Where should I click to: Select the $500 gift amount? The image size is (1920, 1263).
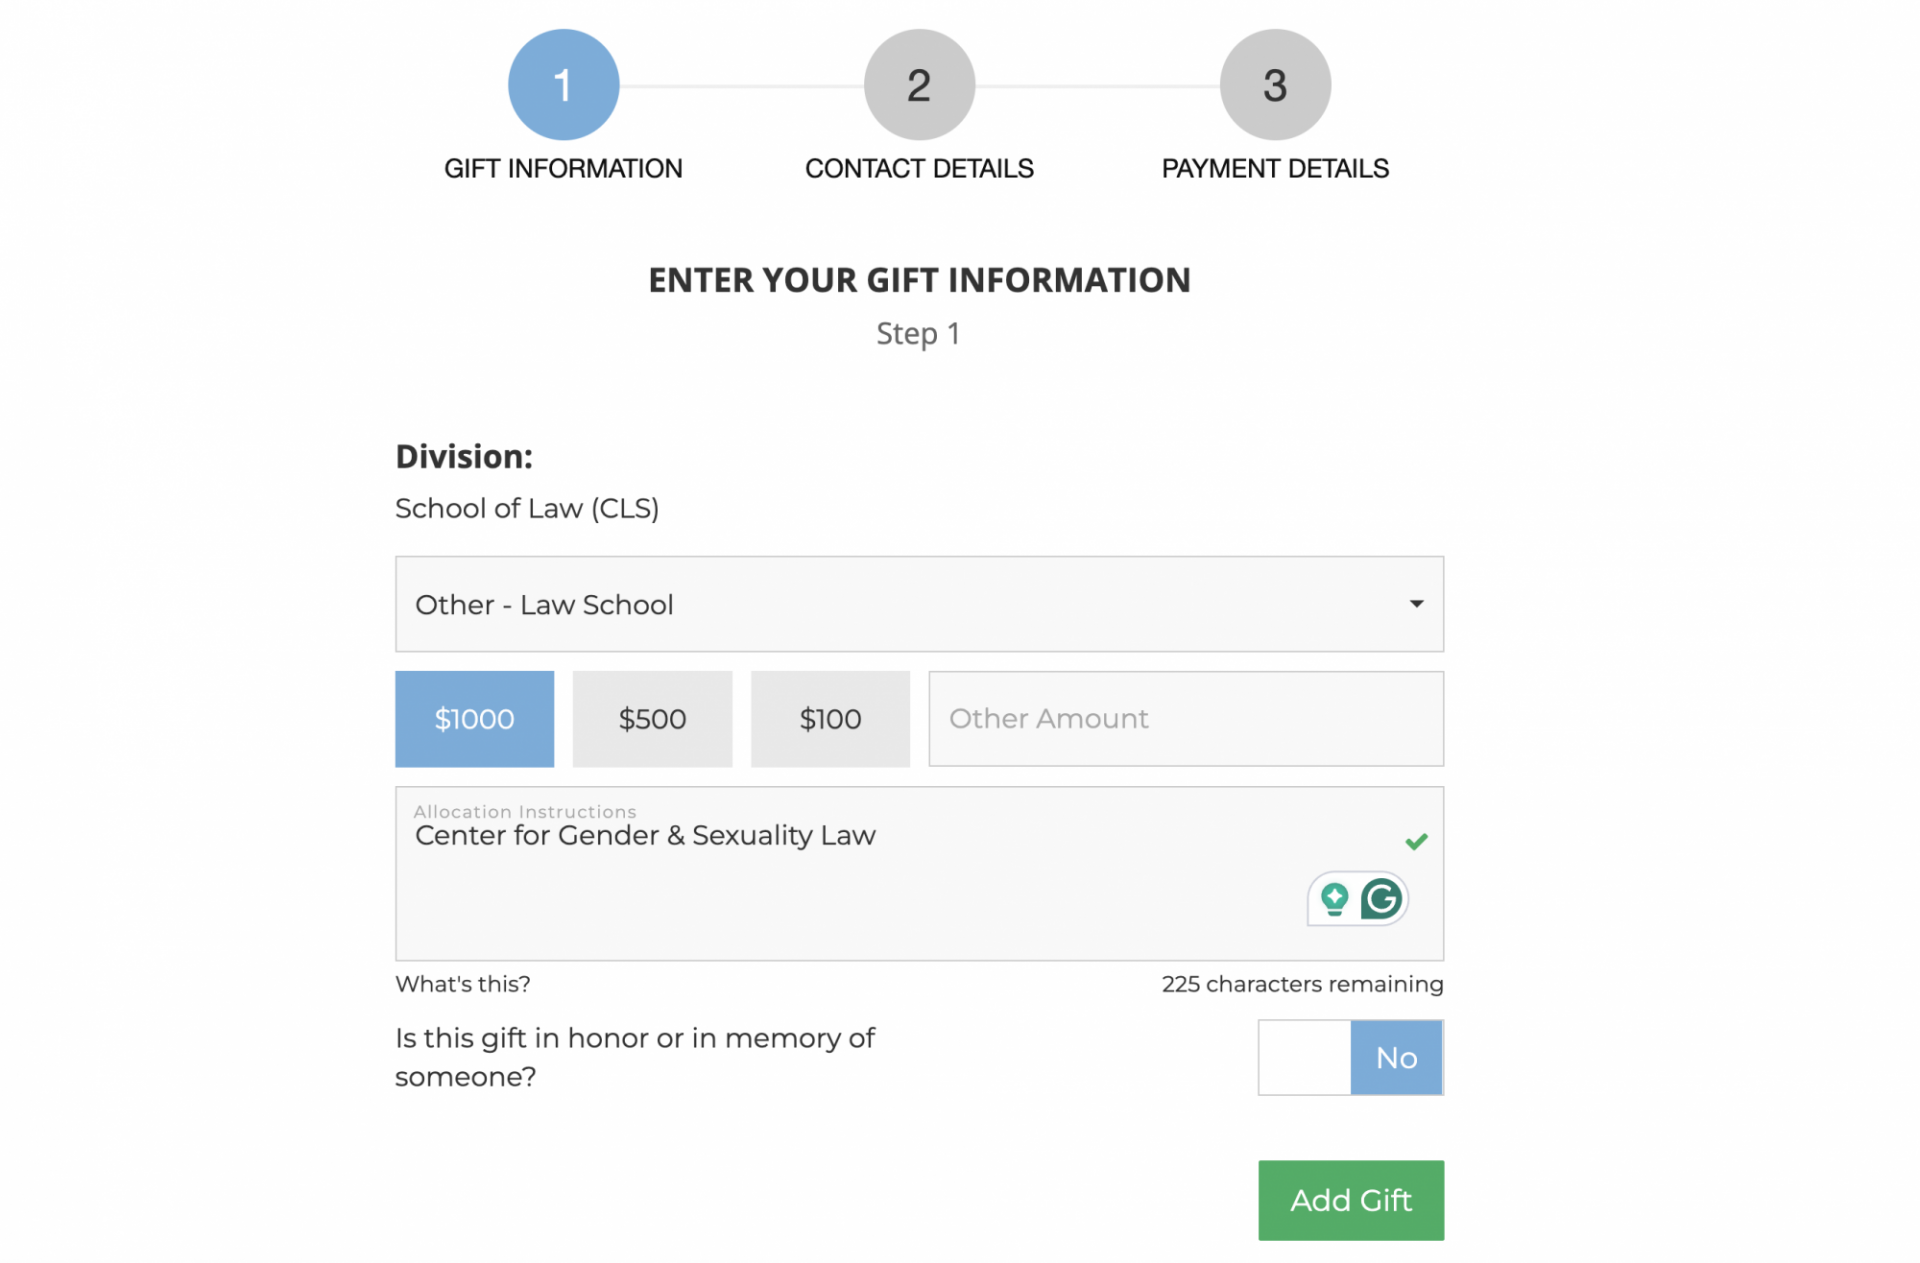coord(652,718)
